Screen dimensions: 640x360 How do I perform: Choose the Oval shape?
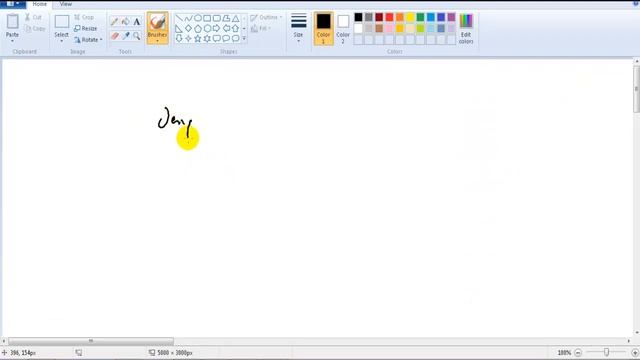pyautogui.click(x=198, y=18)
